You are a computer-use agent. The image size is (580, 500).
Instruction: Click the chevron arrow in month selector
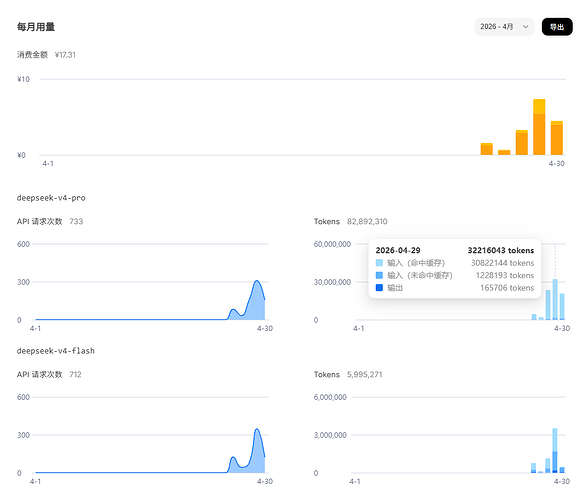click(526, 27)
